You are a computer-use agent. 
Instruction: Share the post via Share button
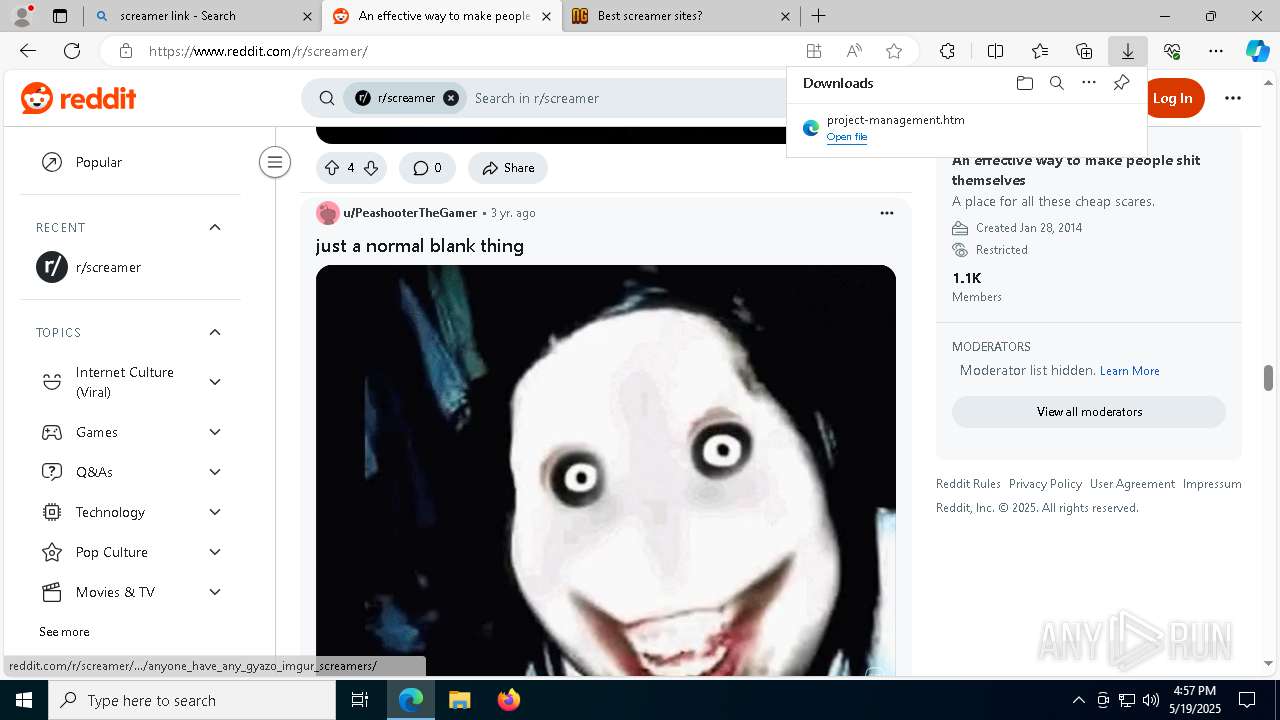508,168
